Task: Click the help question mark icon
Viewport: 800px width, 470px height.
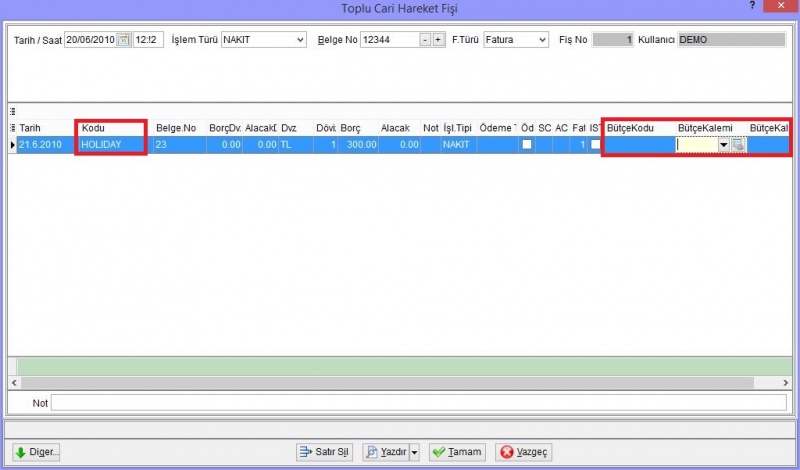Action: point(753,6)
